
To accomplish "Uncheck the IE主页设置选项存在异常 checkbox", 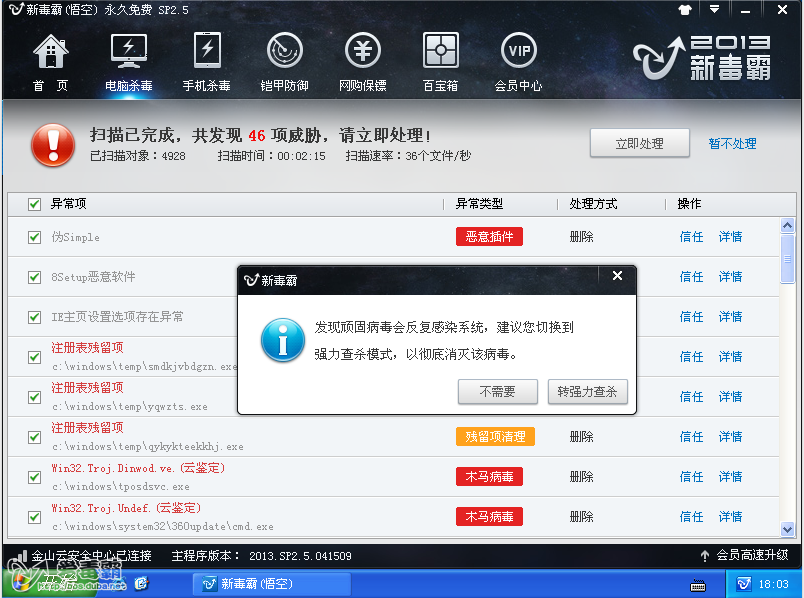I will (x=34, y=317).
